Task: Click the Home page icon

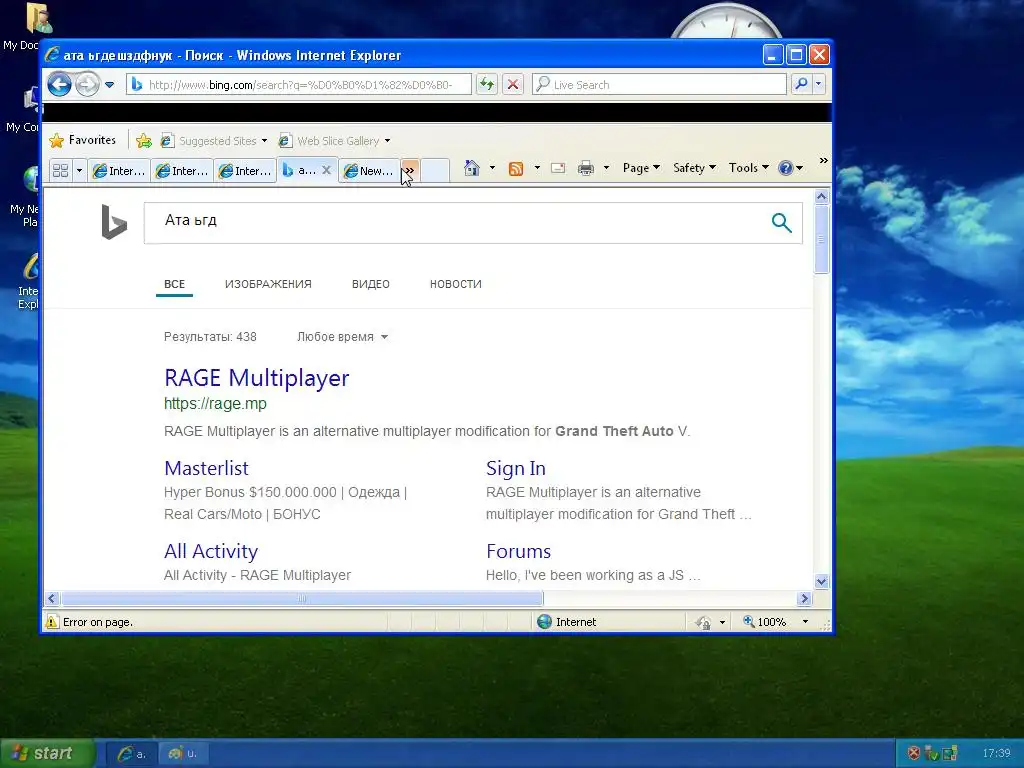Action: tap(472, 168)
